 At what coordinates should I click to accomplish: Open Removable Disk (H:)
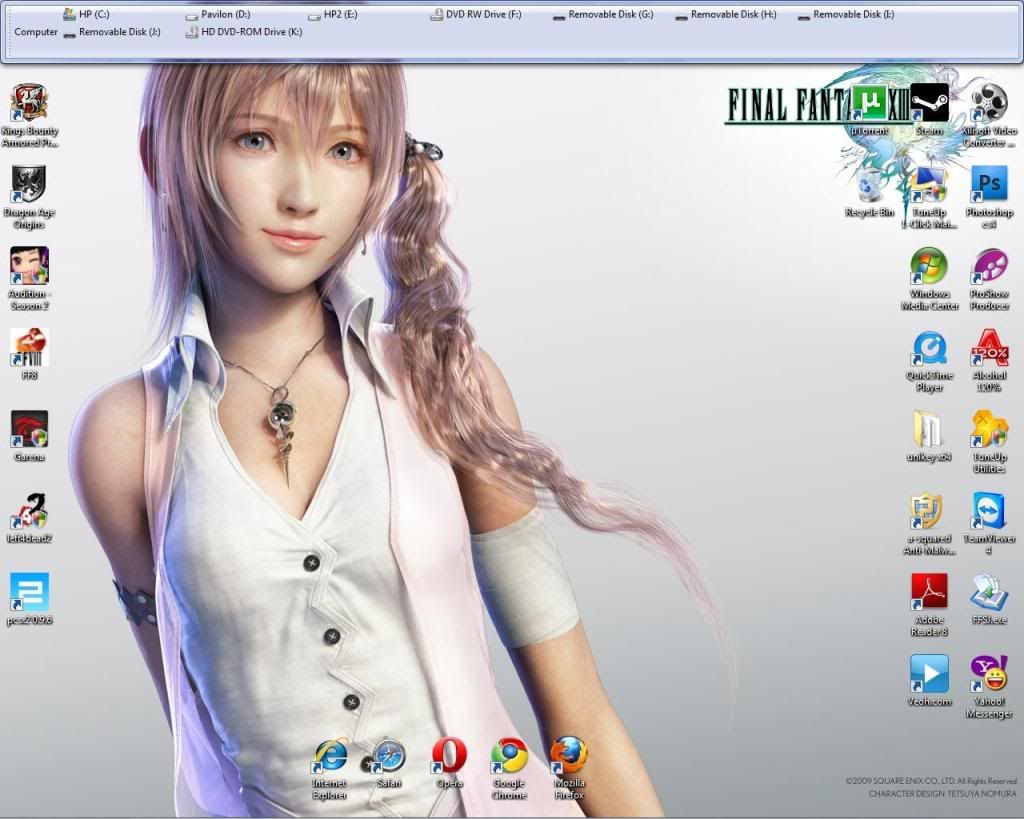(726, 14)
